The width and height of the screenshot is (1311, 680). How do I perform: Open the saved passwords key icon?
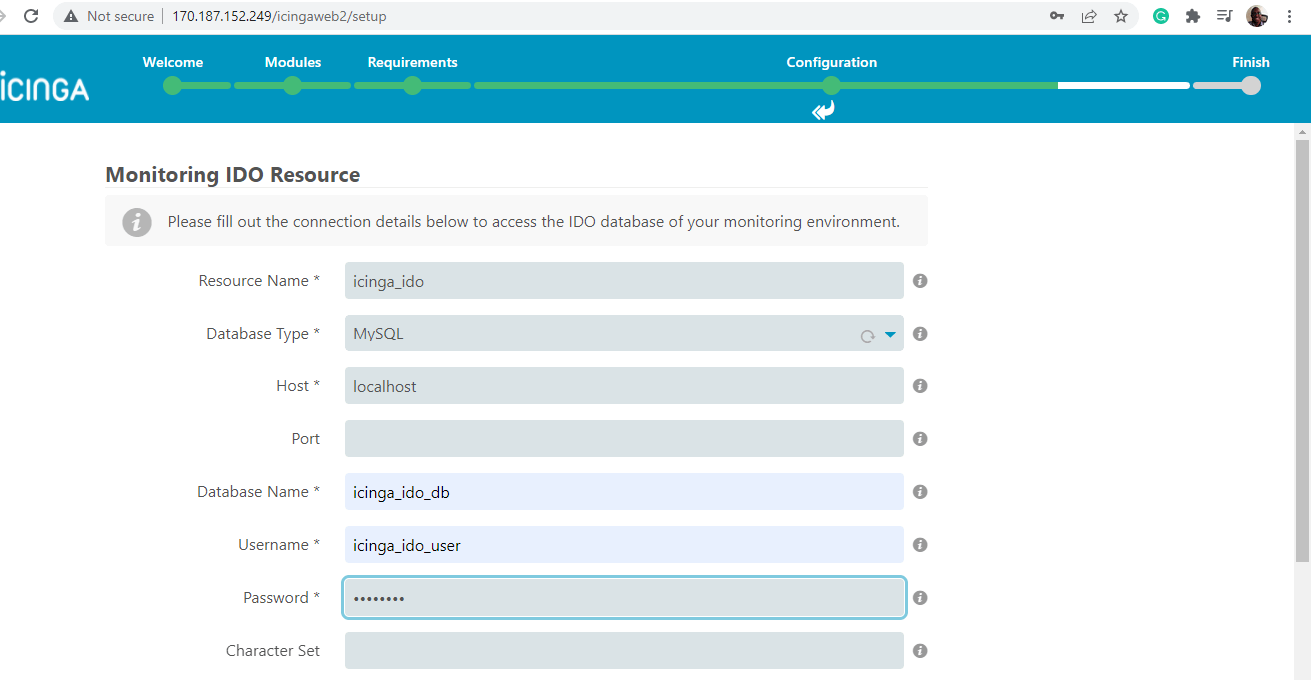pyautogui.click(x=1056, y=16)
